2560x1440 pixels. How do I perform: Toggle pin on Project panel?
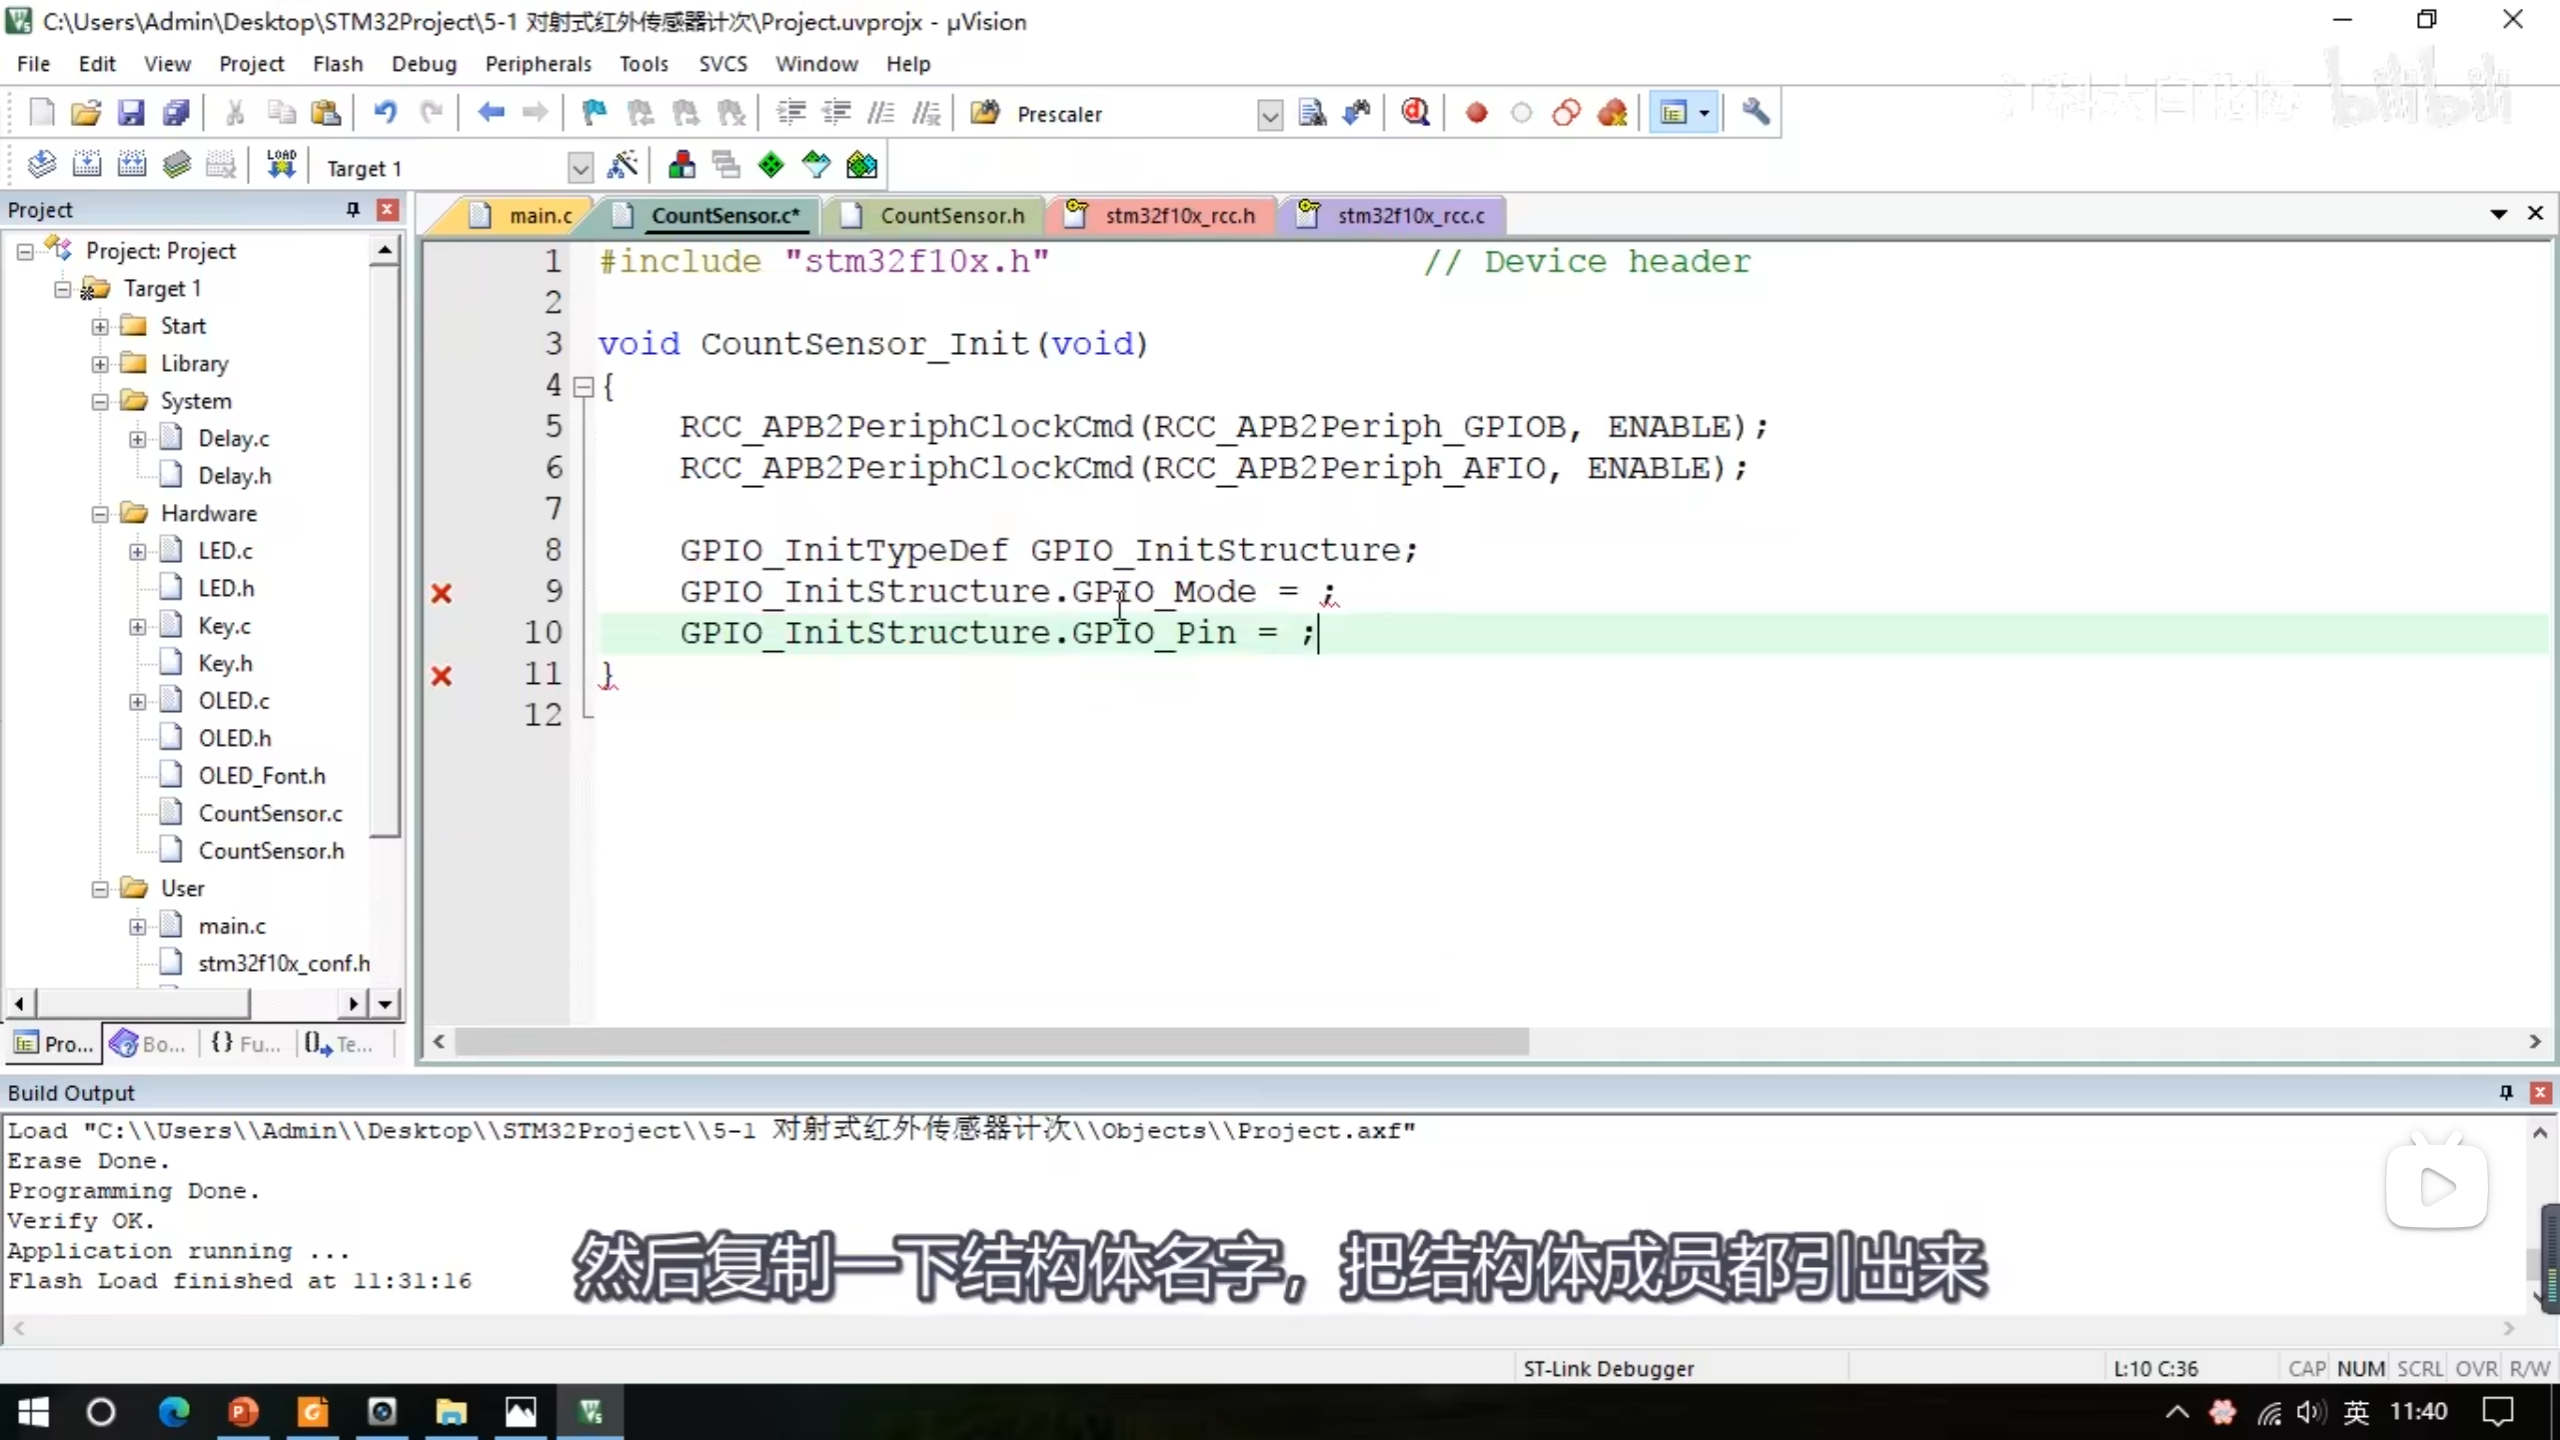(x=352, y=209)
